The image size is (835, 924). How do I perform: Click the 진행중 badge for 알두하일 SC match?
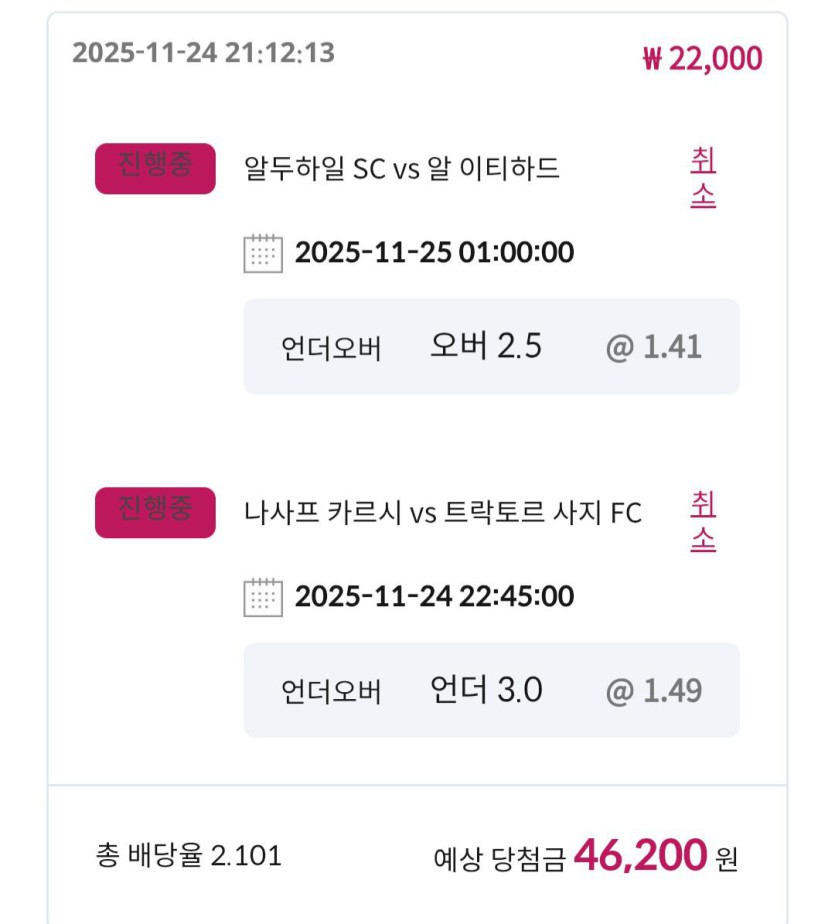pos(155,168)
